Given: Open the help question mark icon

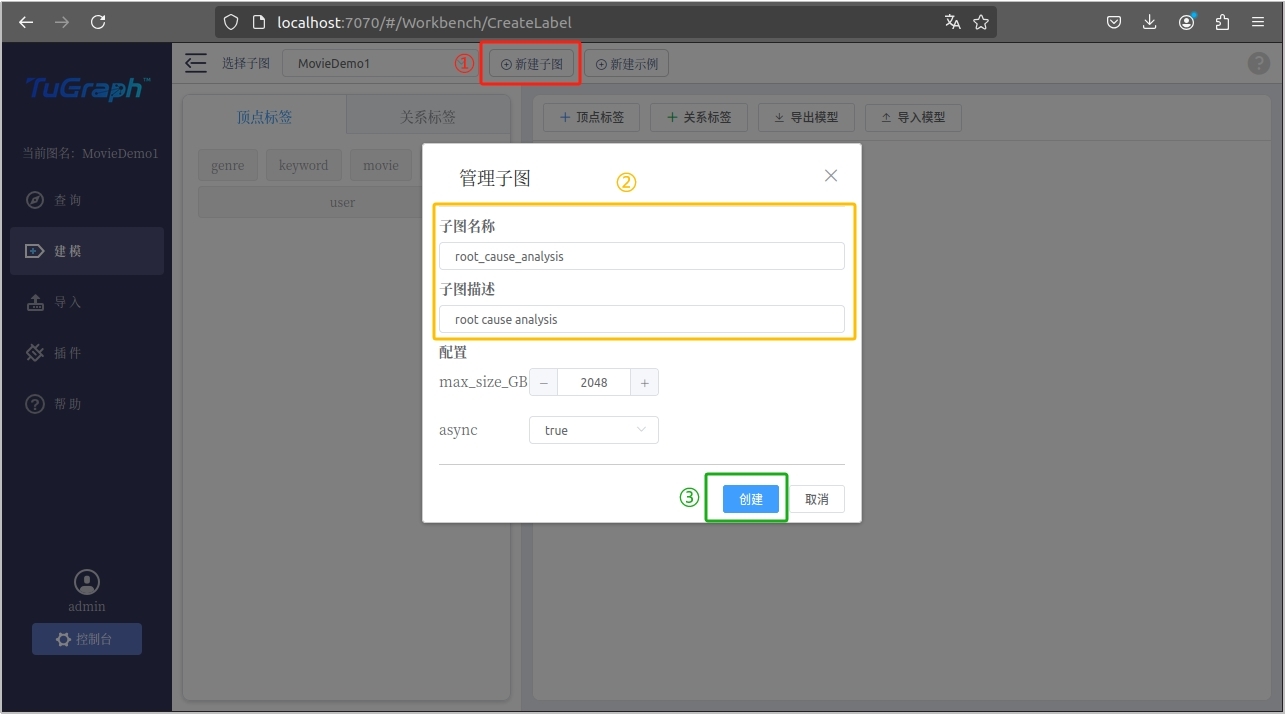Looking at the screenshot, I should point(1258,63).
